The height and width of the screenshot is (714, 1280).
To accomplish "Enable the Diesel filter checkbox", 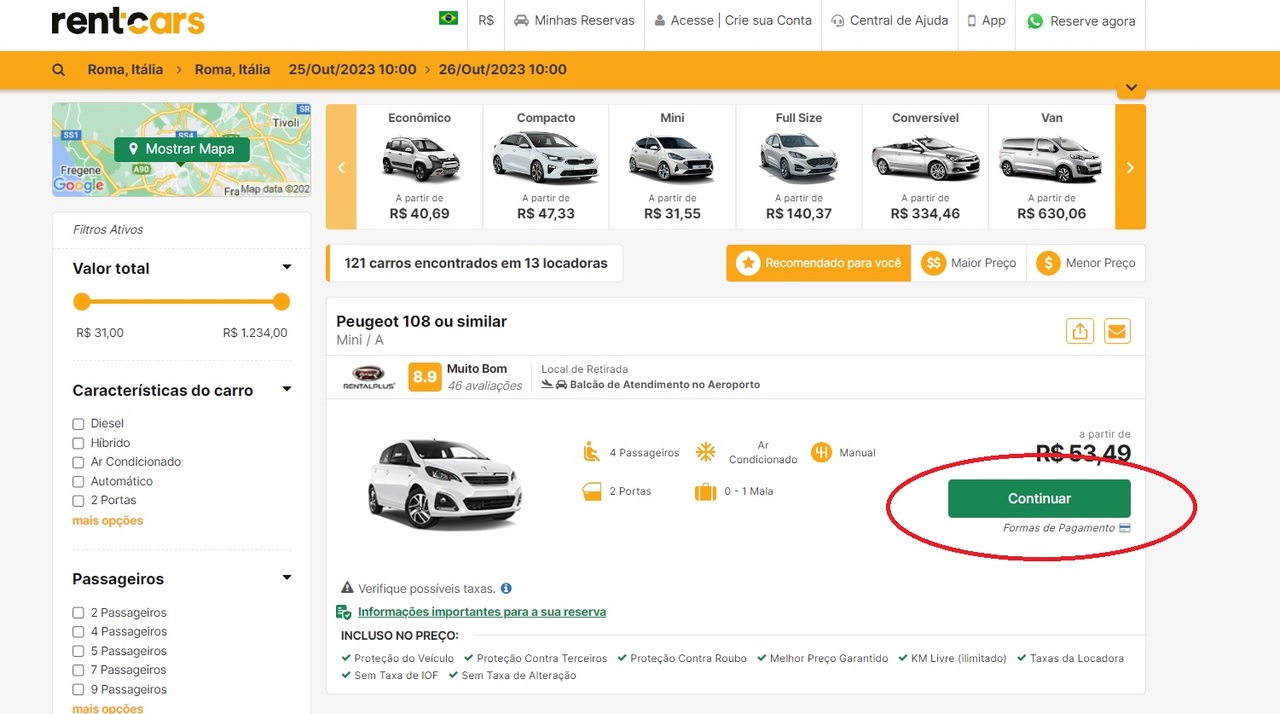I will tap(78, 424).
